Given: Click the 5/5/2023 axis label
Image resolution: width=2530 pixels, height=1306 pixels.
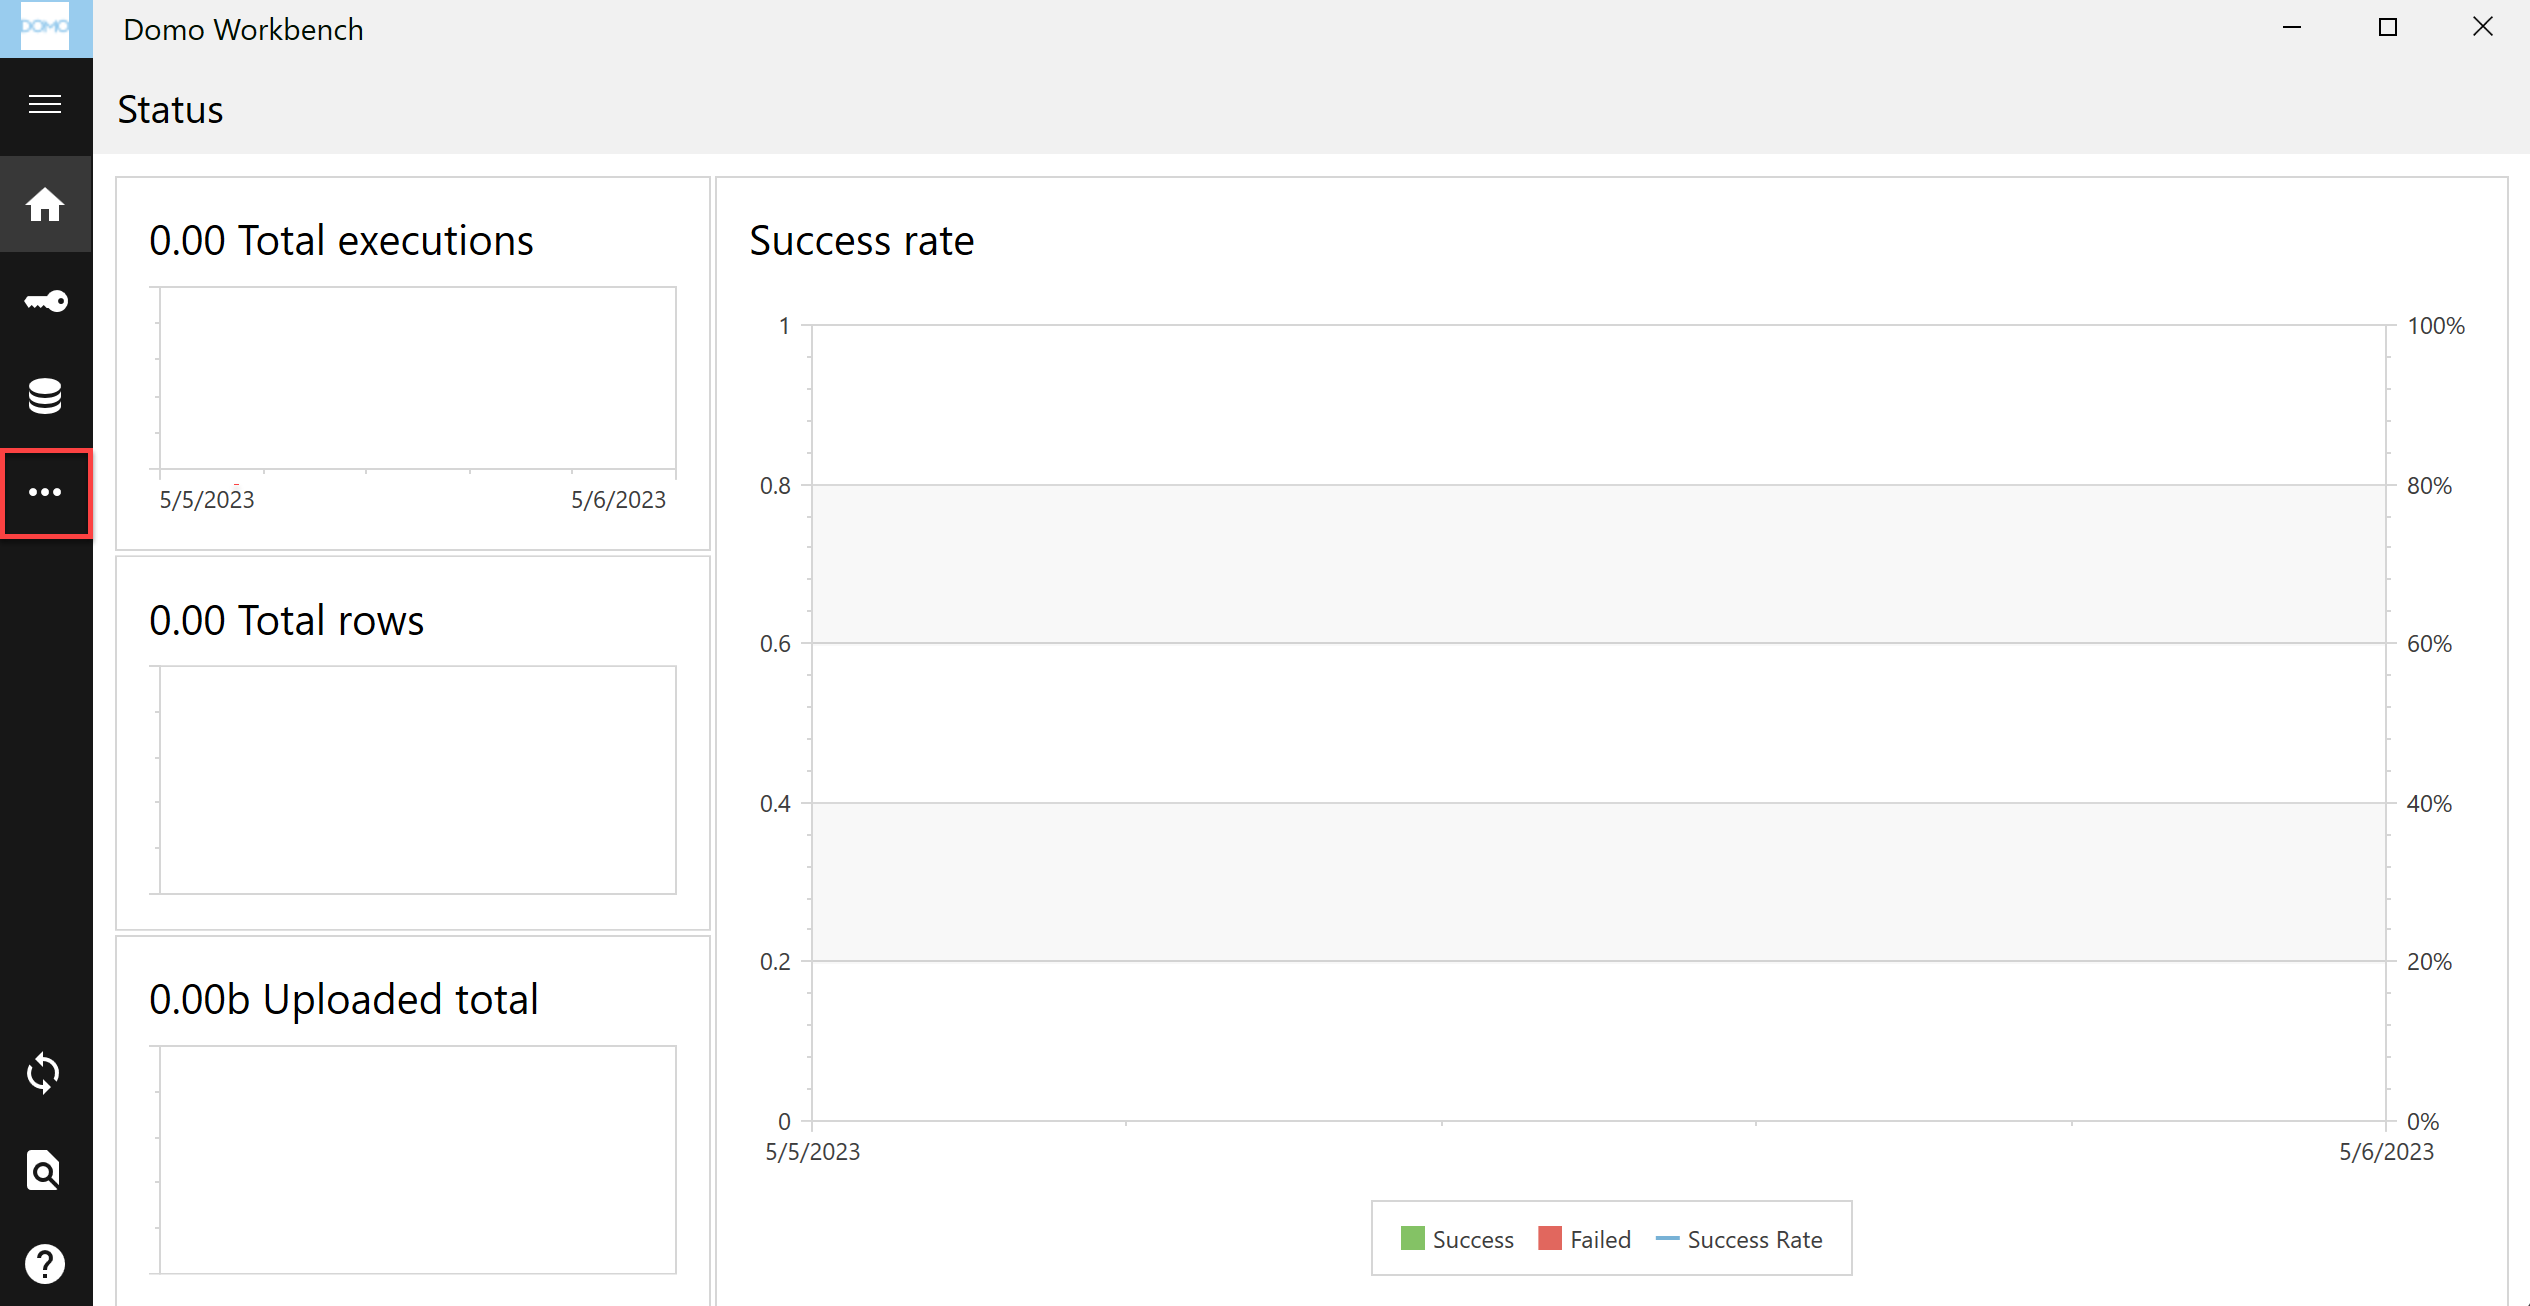Looking at the screenshot, I should click(811, 1151).
